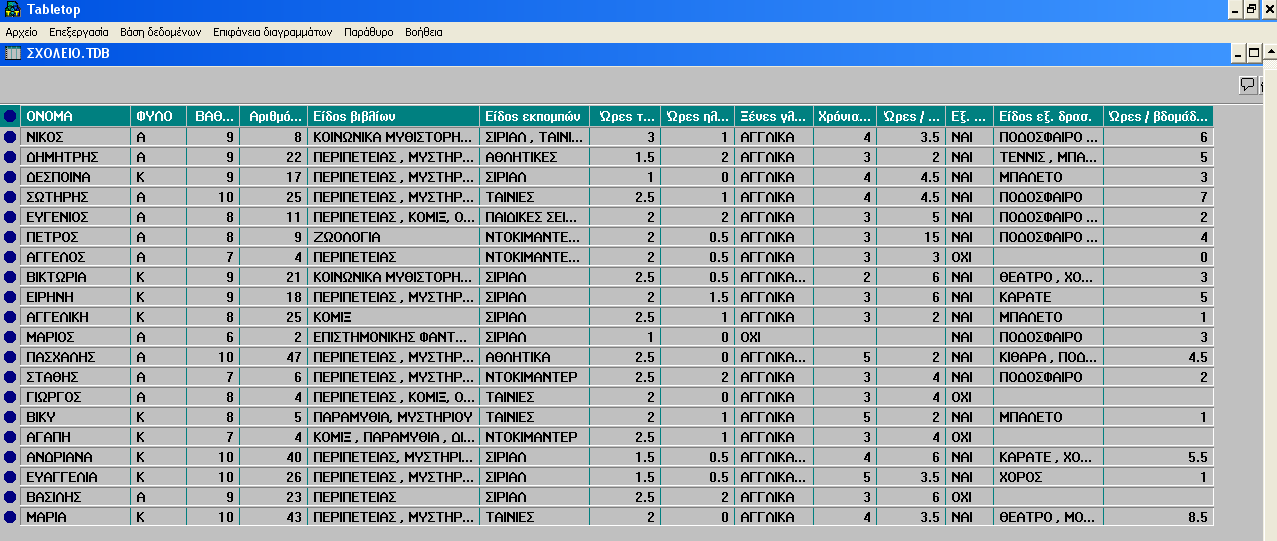Image resolution: width=1277 pixels, height=541 pixels.
Task: Select the blue dot next to ΕΥΑΓΓΕΛΙΑ
Action: [x=10, y=477]
